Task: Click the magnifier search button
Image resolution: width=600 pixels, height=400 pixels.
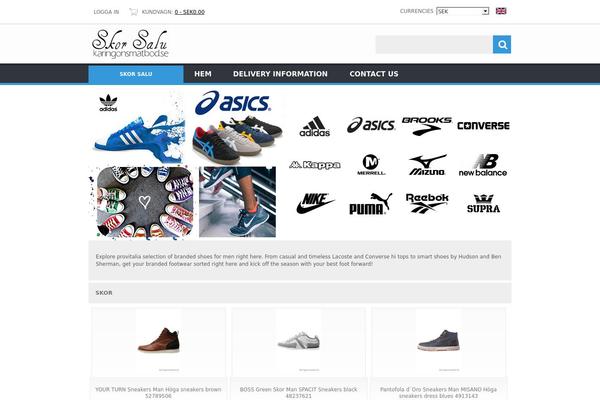Action: [502, 44]
